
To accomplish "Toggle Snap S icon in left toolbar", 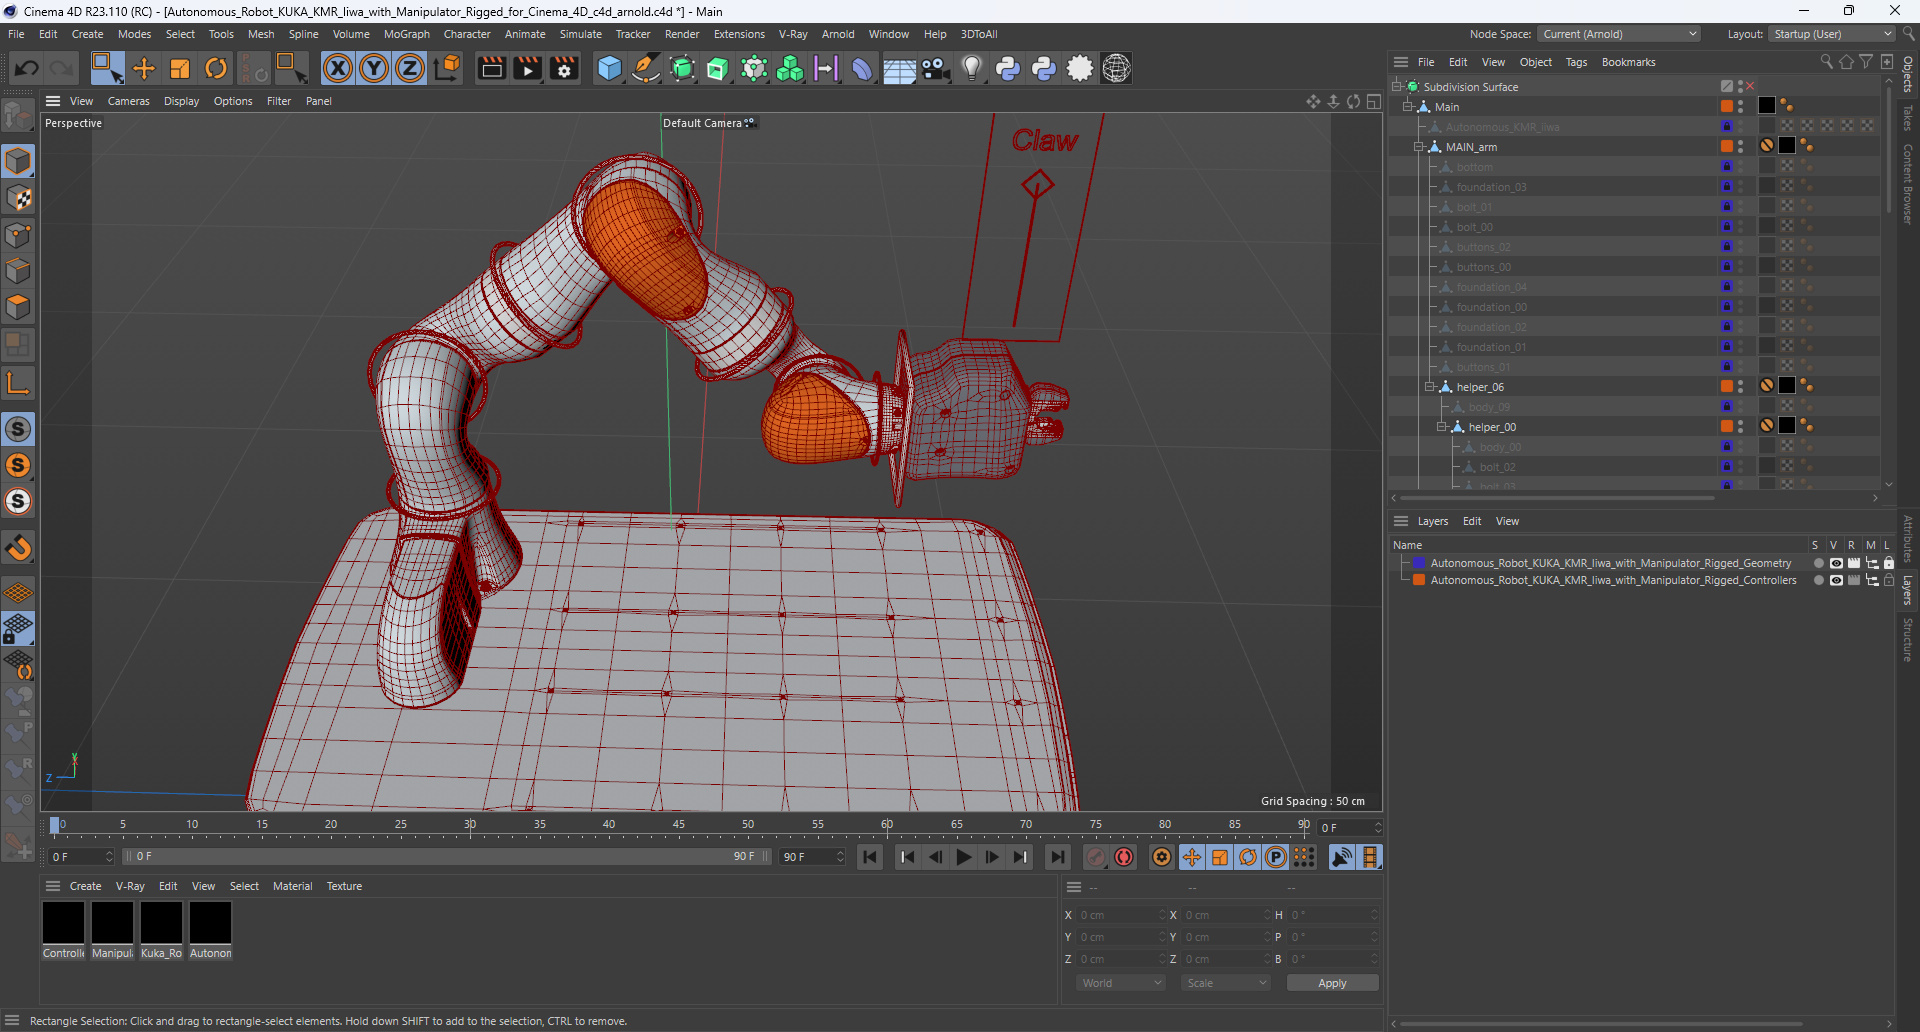I will pos(18,429).
